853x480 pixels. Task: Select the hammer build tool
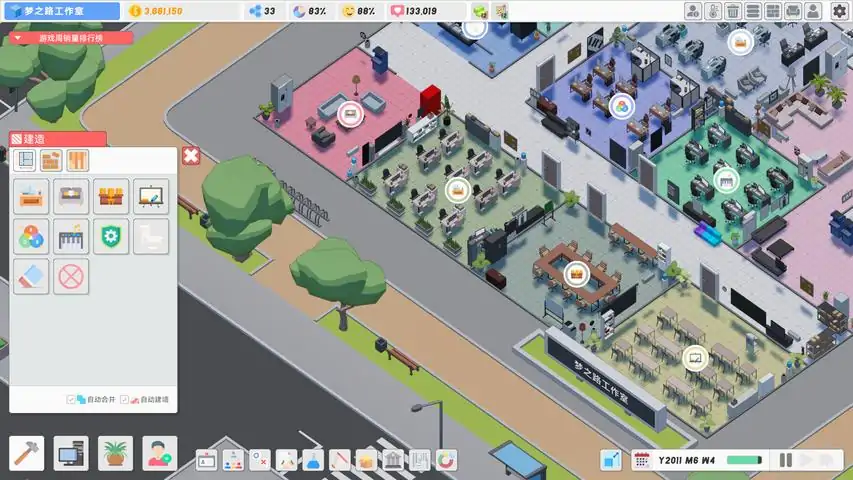26,453
